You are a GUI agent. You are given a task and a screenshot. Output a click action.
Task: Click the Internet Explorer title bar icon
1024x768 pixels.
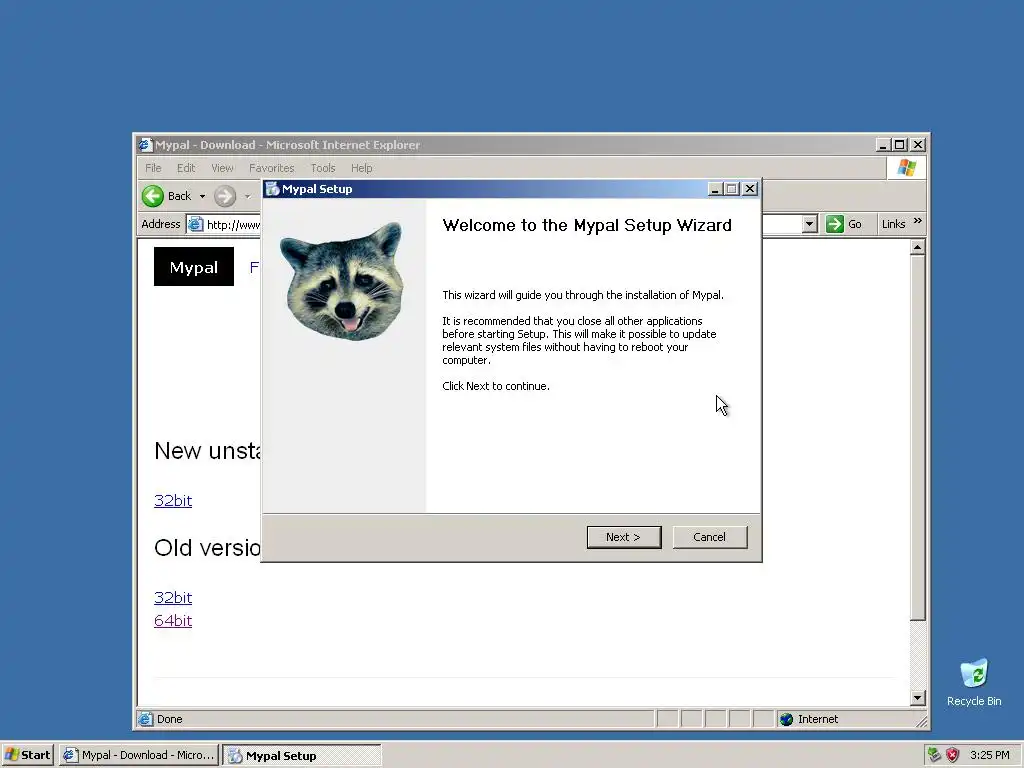tap(145, 144)
